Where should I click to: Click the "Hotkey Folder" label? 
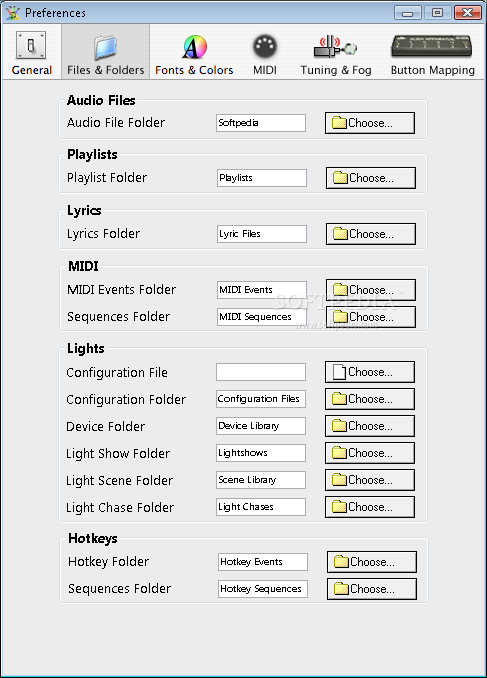coord(109,562)
